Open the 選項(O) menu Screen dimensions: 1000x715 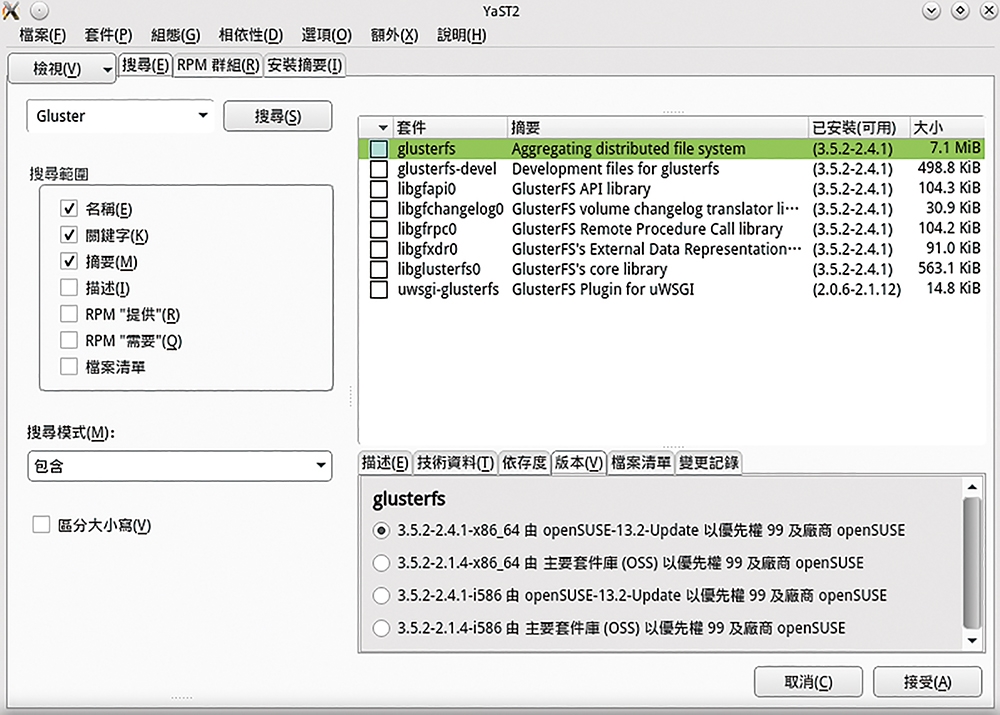(x=327, y=35)
